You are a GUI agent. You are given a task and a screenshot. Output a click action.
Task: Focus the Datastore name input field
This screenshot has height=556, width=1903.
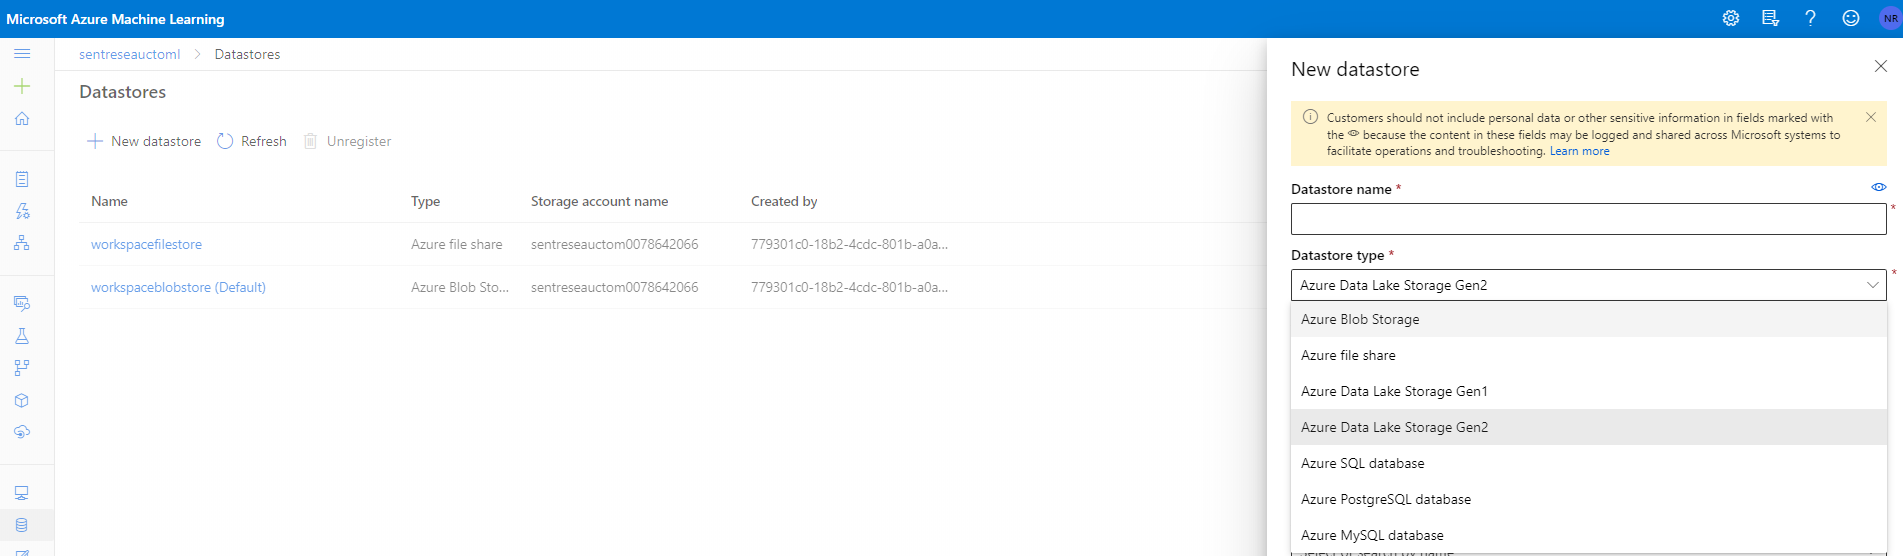pos(1589,219)
